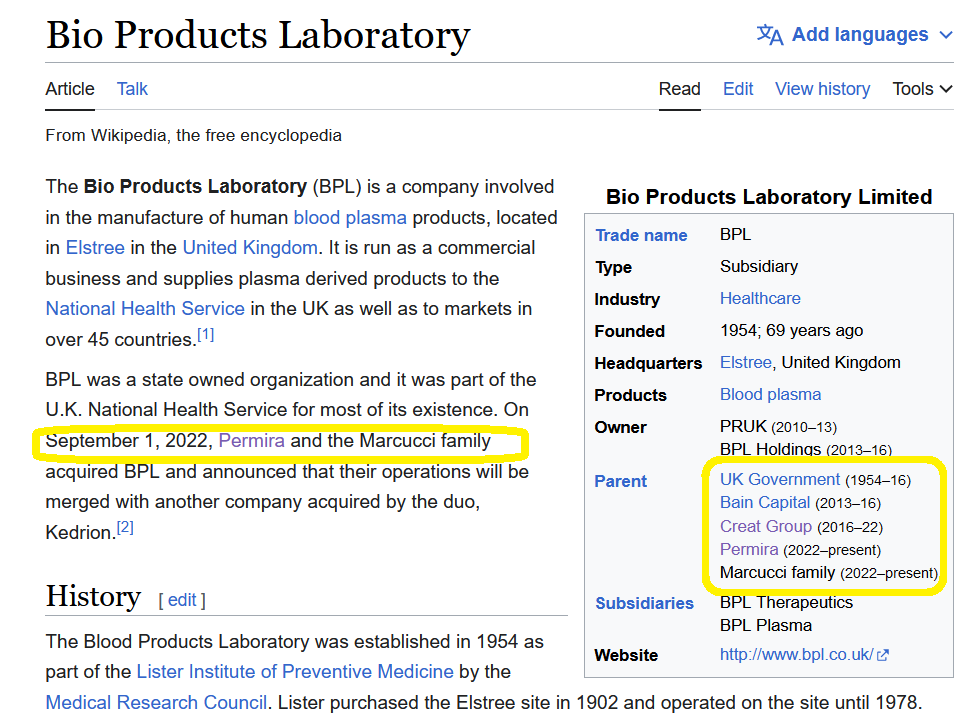Click the page title Bio Products Laboratory
Viewport: 962px width, 727px height.
pos(258,35)
